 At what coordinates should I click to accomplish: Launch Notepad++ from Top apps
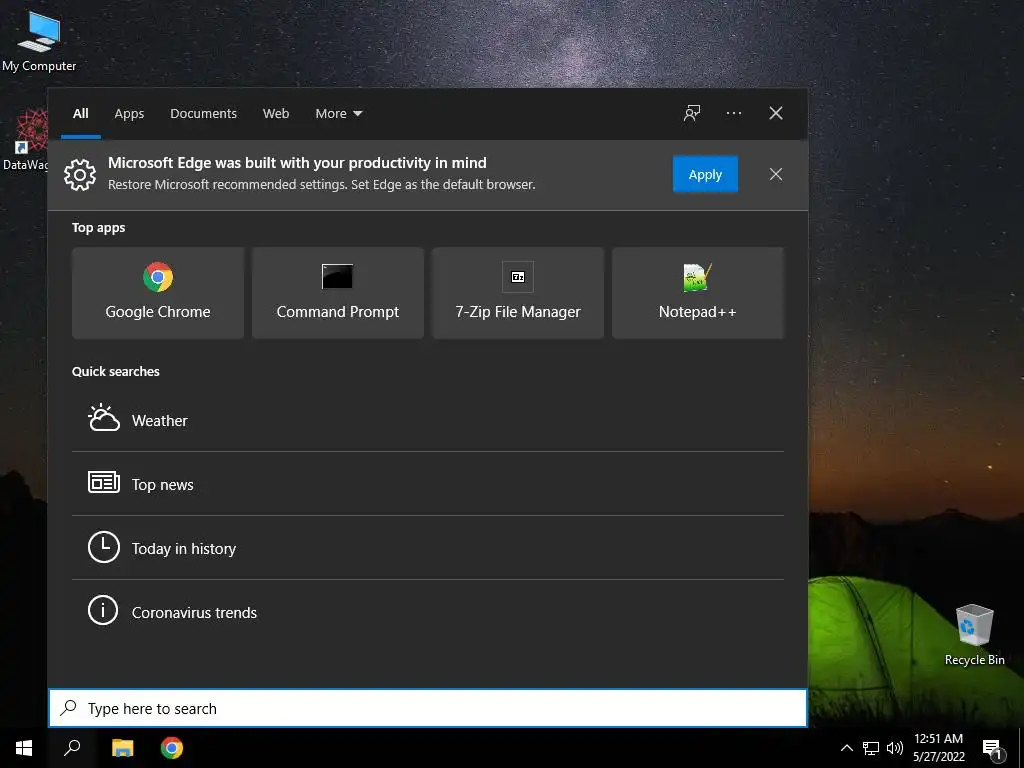pos(697,293)
